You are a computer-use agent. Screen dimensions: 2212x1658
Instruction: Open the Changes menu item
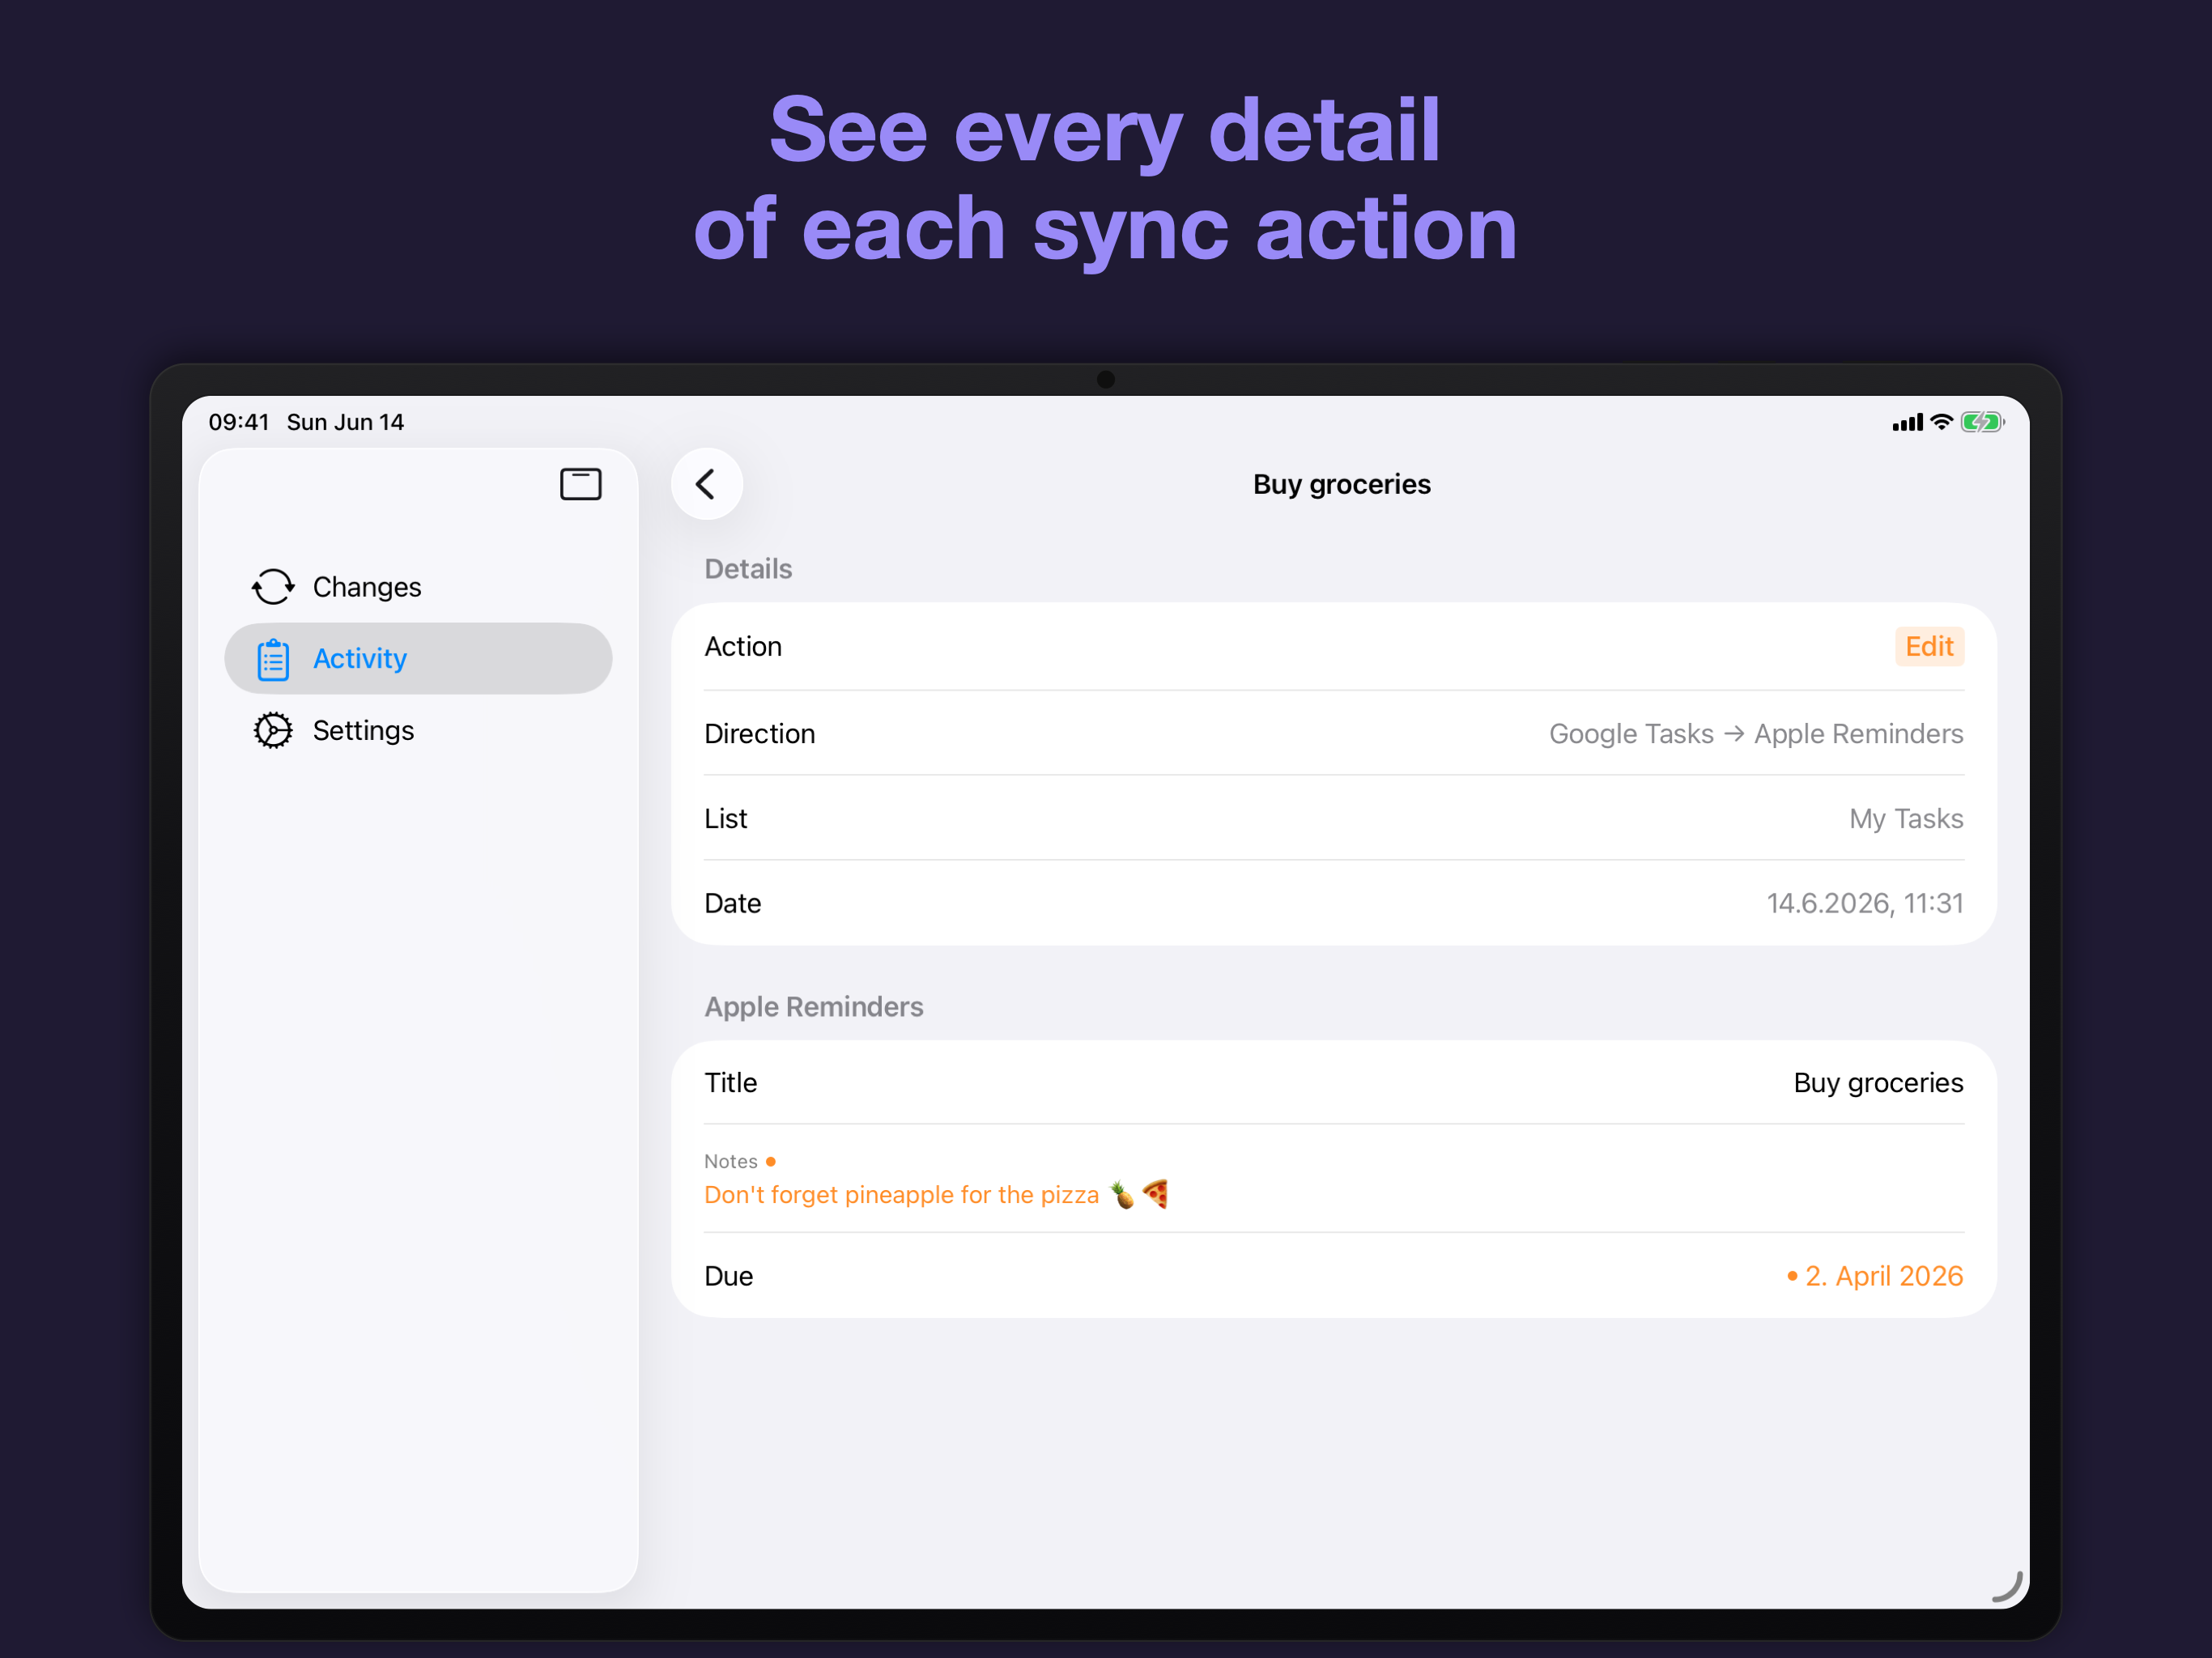(x=418, y=587)
